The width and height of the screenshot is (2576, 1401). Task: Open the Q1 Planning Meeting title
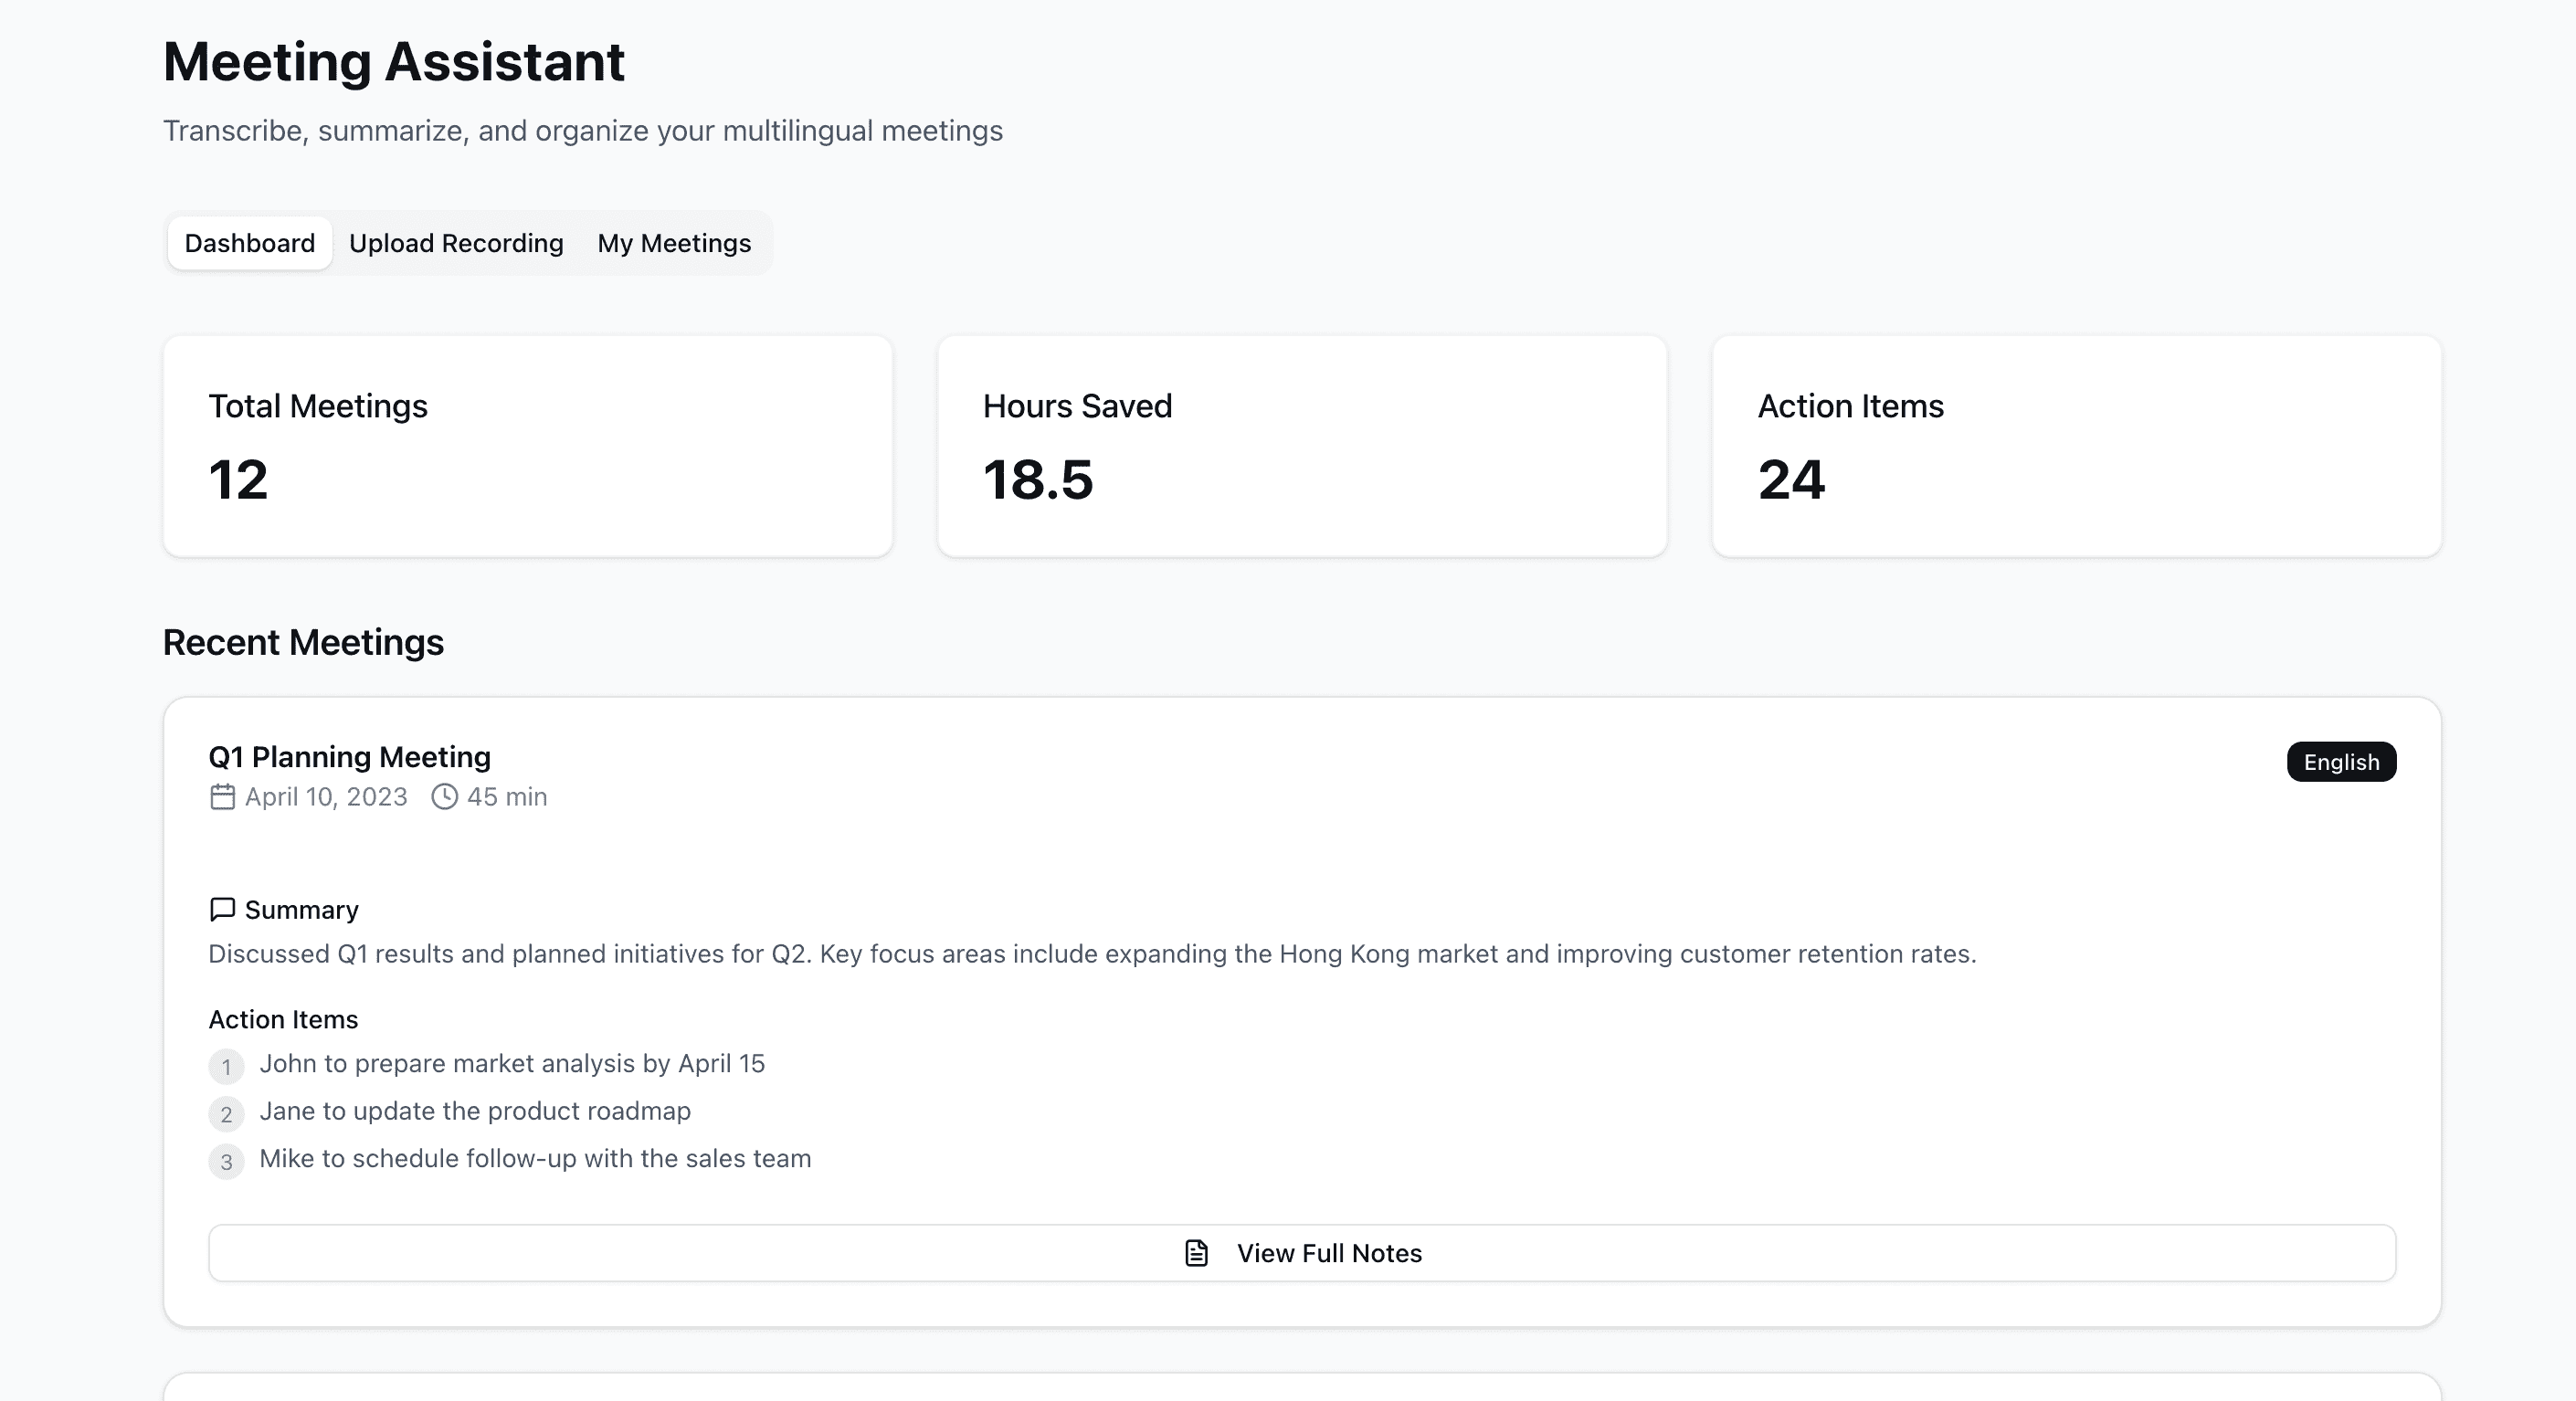[x=349, y=757]
